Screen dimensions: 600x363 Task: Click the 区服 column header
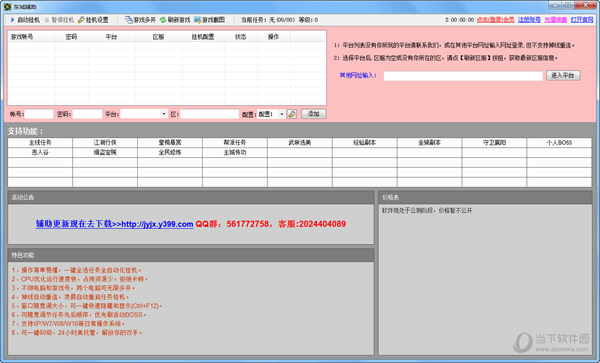point(158,37)
